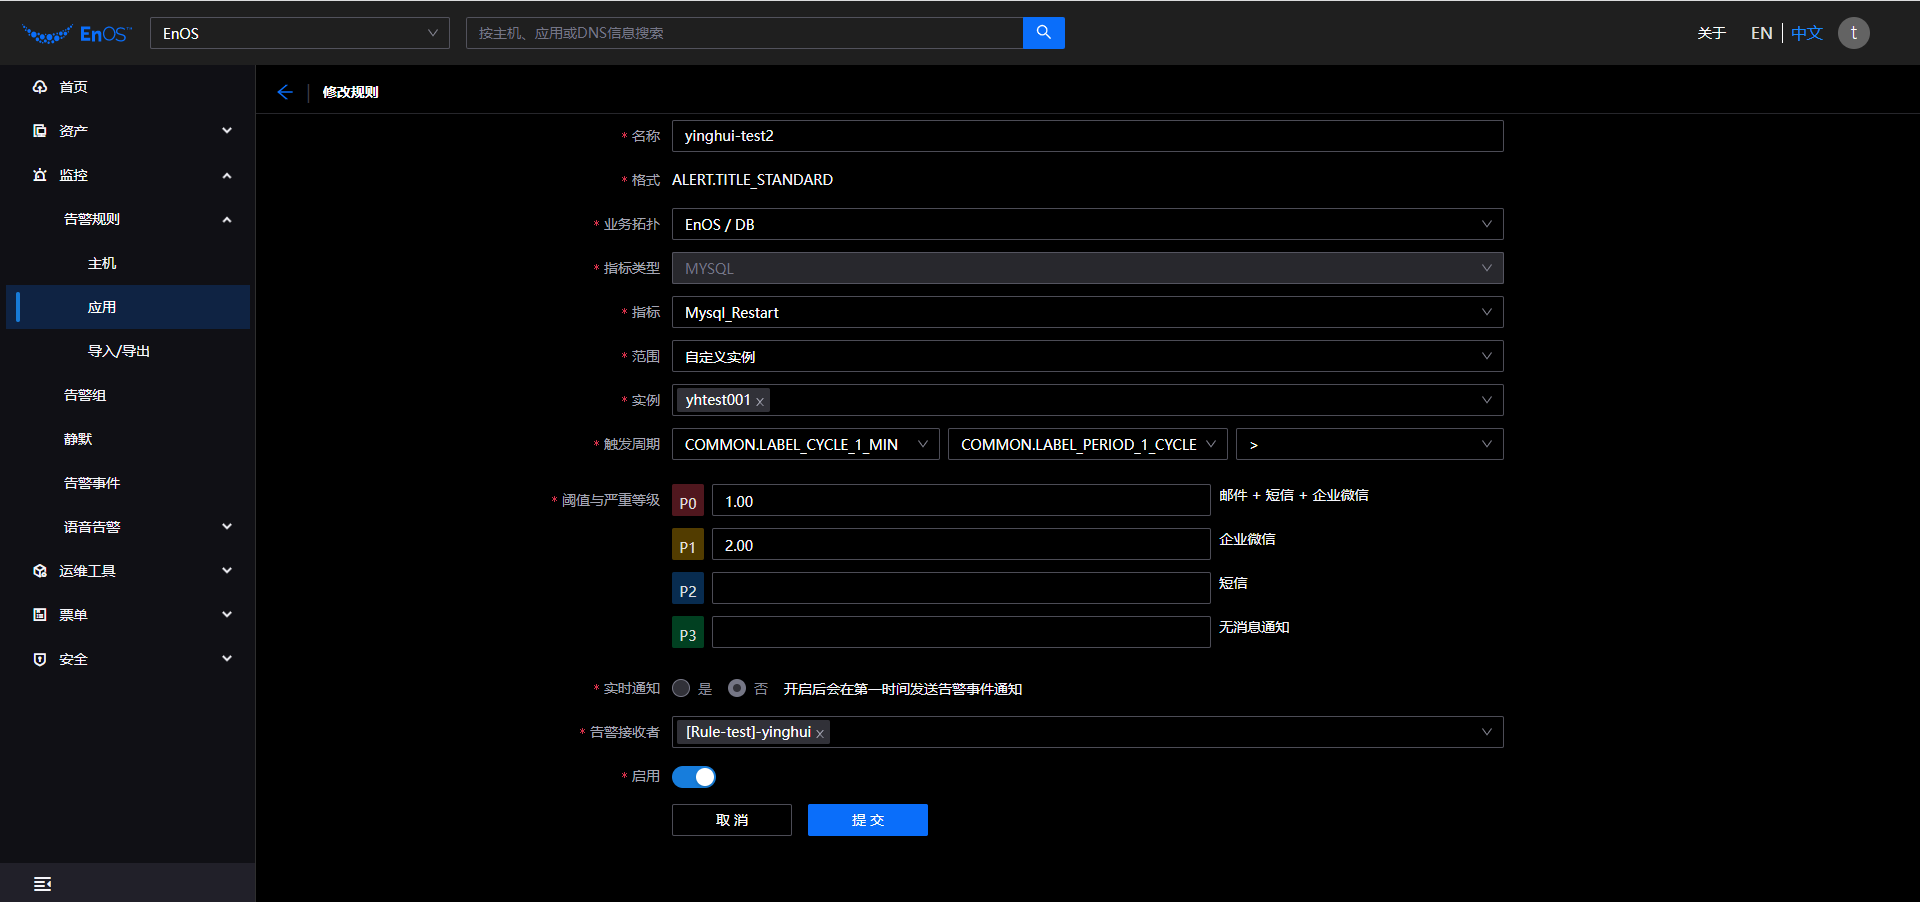Click the 名称 name input field
Screen dimensions: 1920x902
[x=1087, y=136]
